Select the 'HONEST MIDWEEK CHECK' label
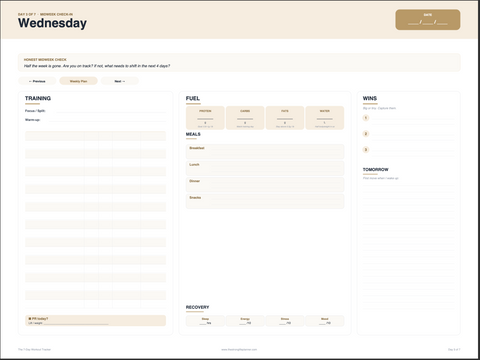The height and width of the screenshot is (360, 480). 45,60
